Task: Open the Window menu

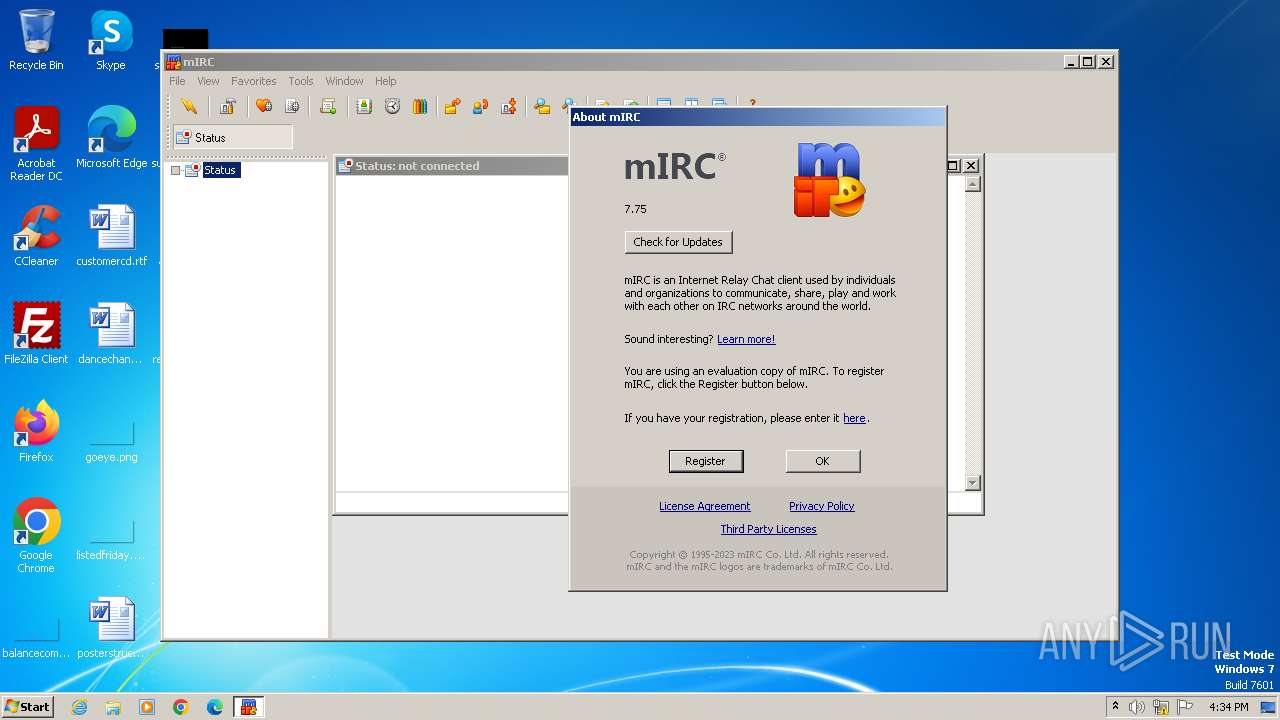Action: tap(344, 81)
